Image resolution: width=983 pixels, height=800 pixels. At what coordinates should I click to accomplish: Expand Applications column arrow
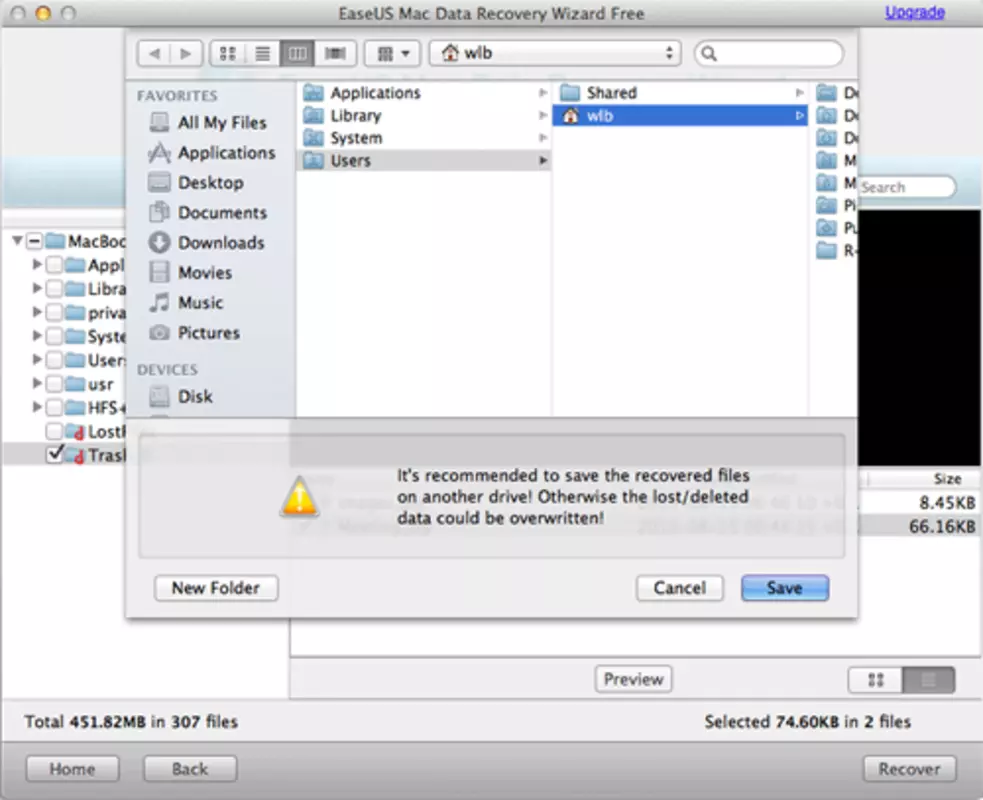click(543, 93)
